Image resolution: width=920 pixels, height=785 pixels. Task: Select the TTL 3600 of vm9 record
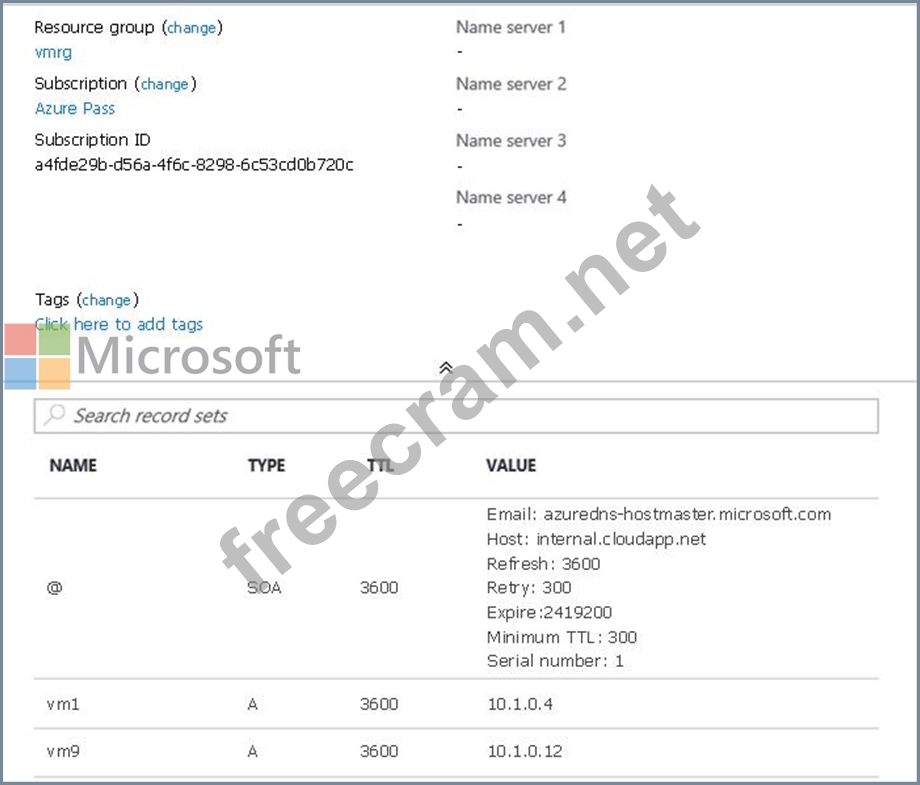point(379,751)
